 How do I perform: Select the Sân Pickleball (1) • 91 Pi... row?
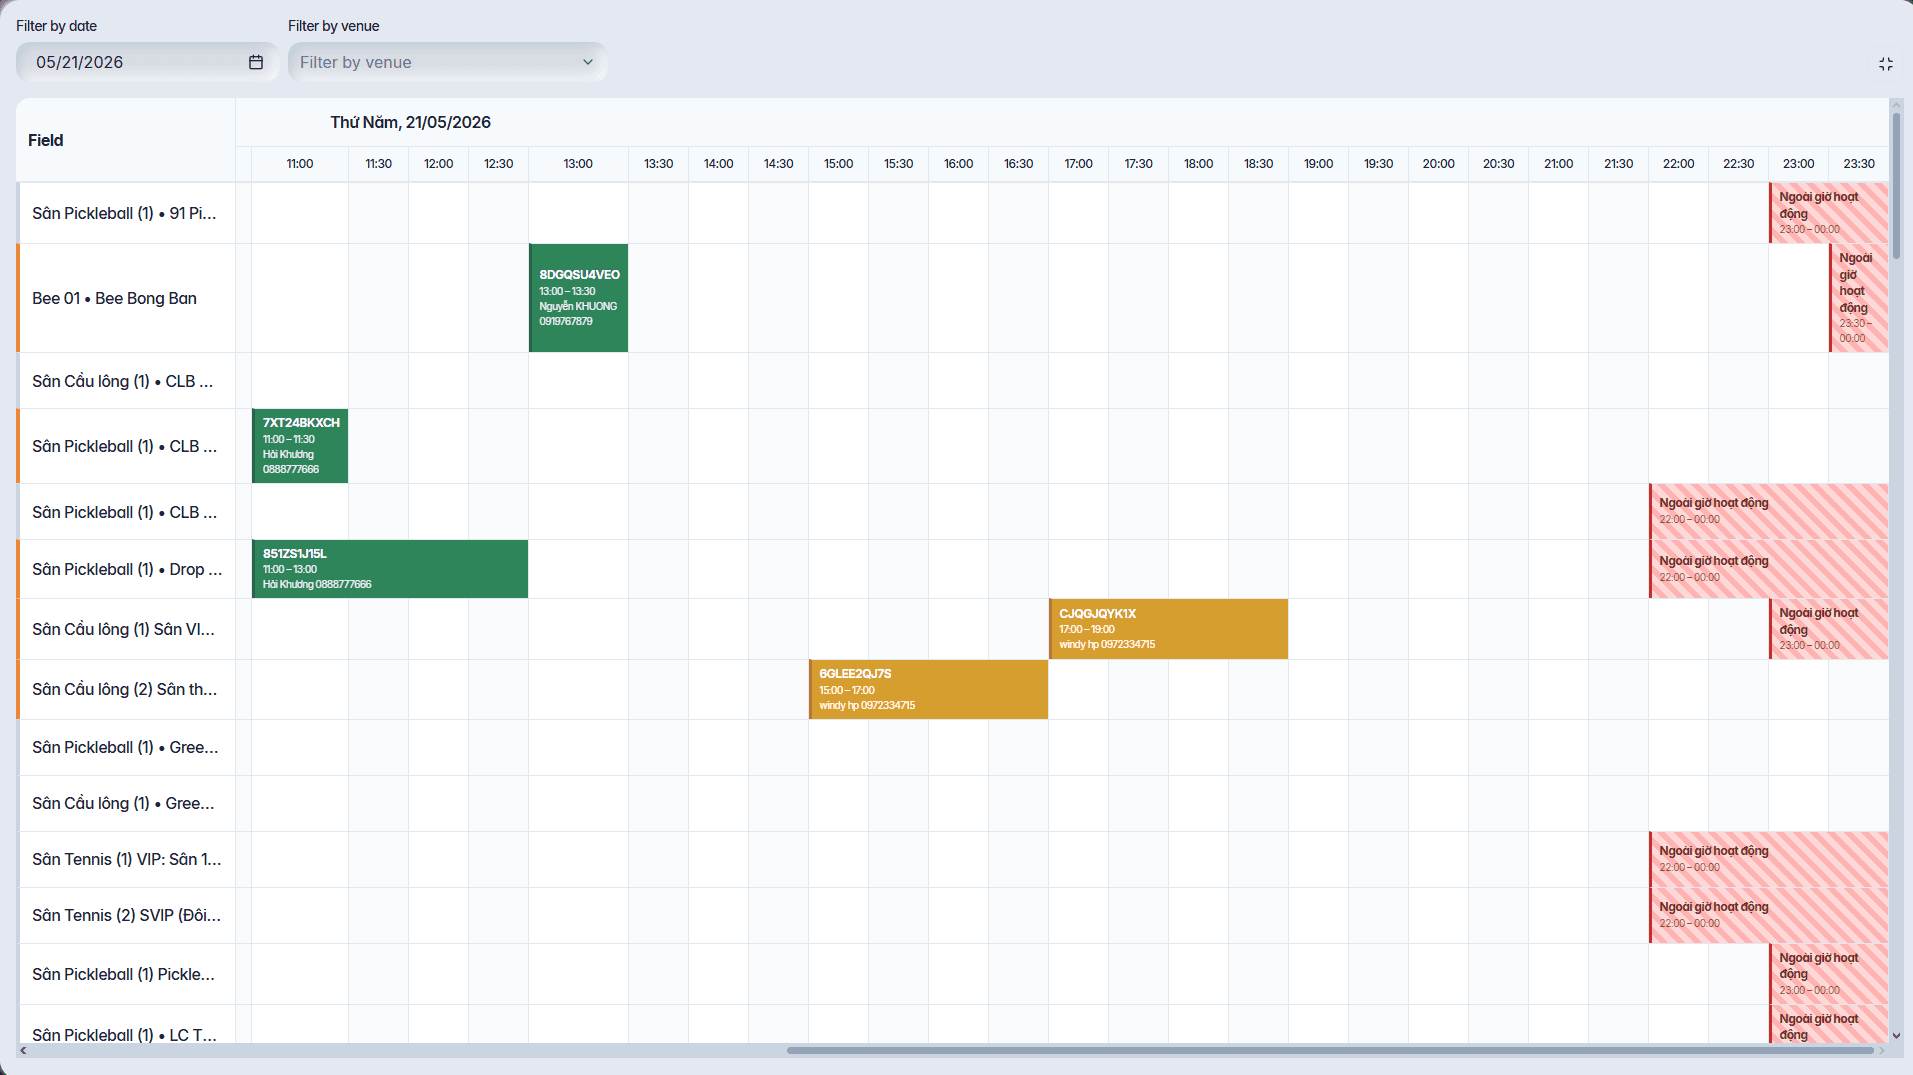126,213
